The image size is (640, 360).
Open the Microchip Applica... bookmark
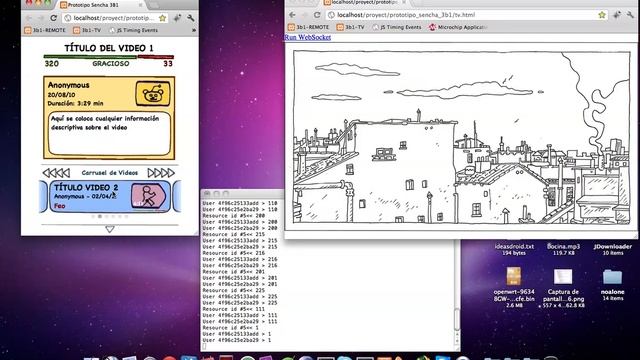coord(458,27)
